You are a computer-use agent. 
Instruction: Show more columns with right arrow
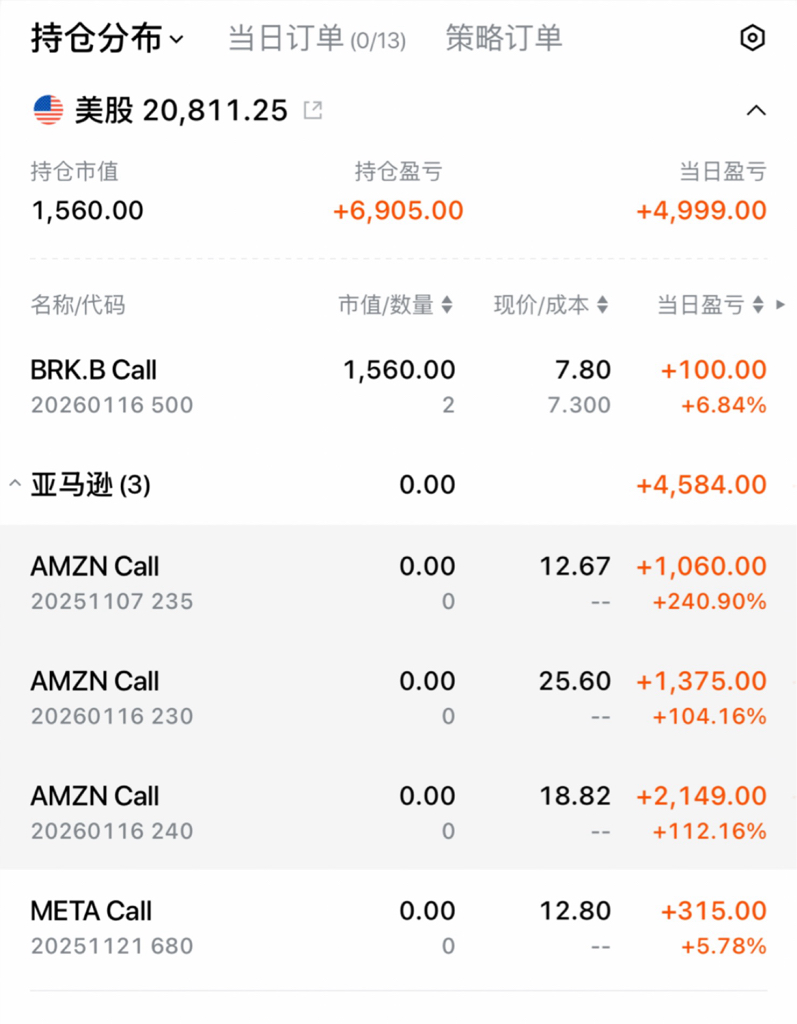pyautogui.click(x=780, y=304)
